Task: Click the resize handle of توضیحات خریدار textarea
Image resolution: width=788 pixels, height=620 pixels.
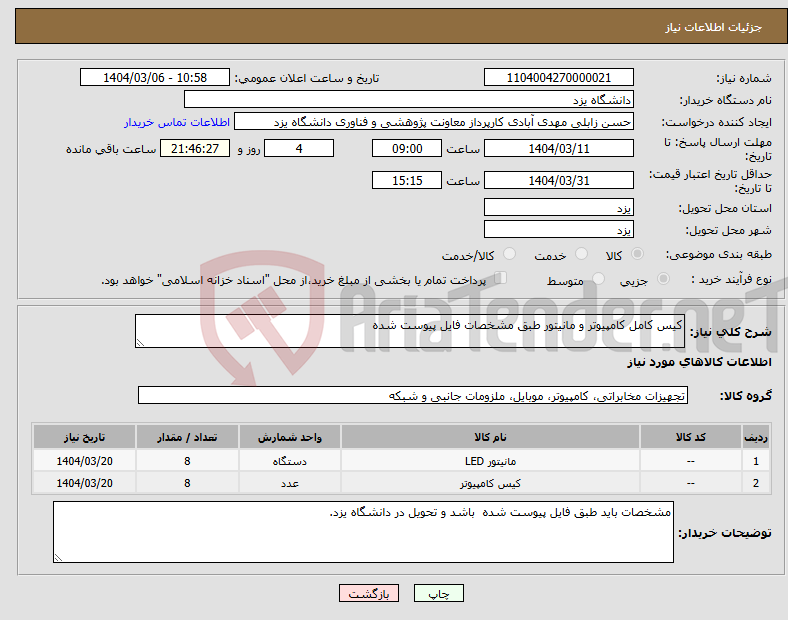Action: [x=58, y=558]
